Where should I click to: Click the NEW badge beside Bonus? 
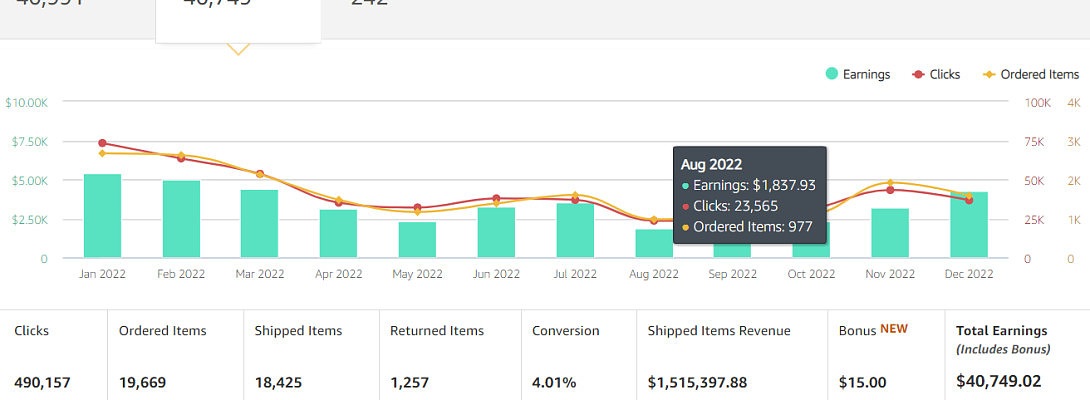tap(895, 330)
